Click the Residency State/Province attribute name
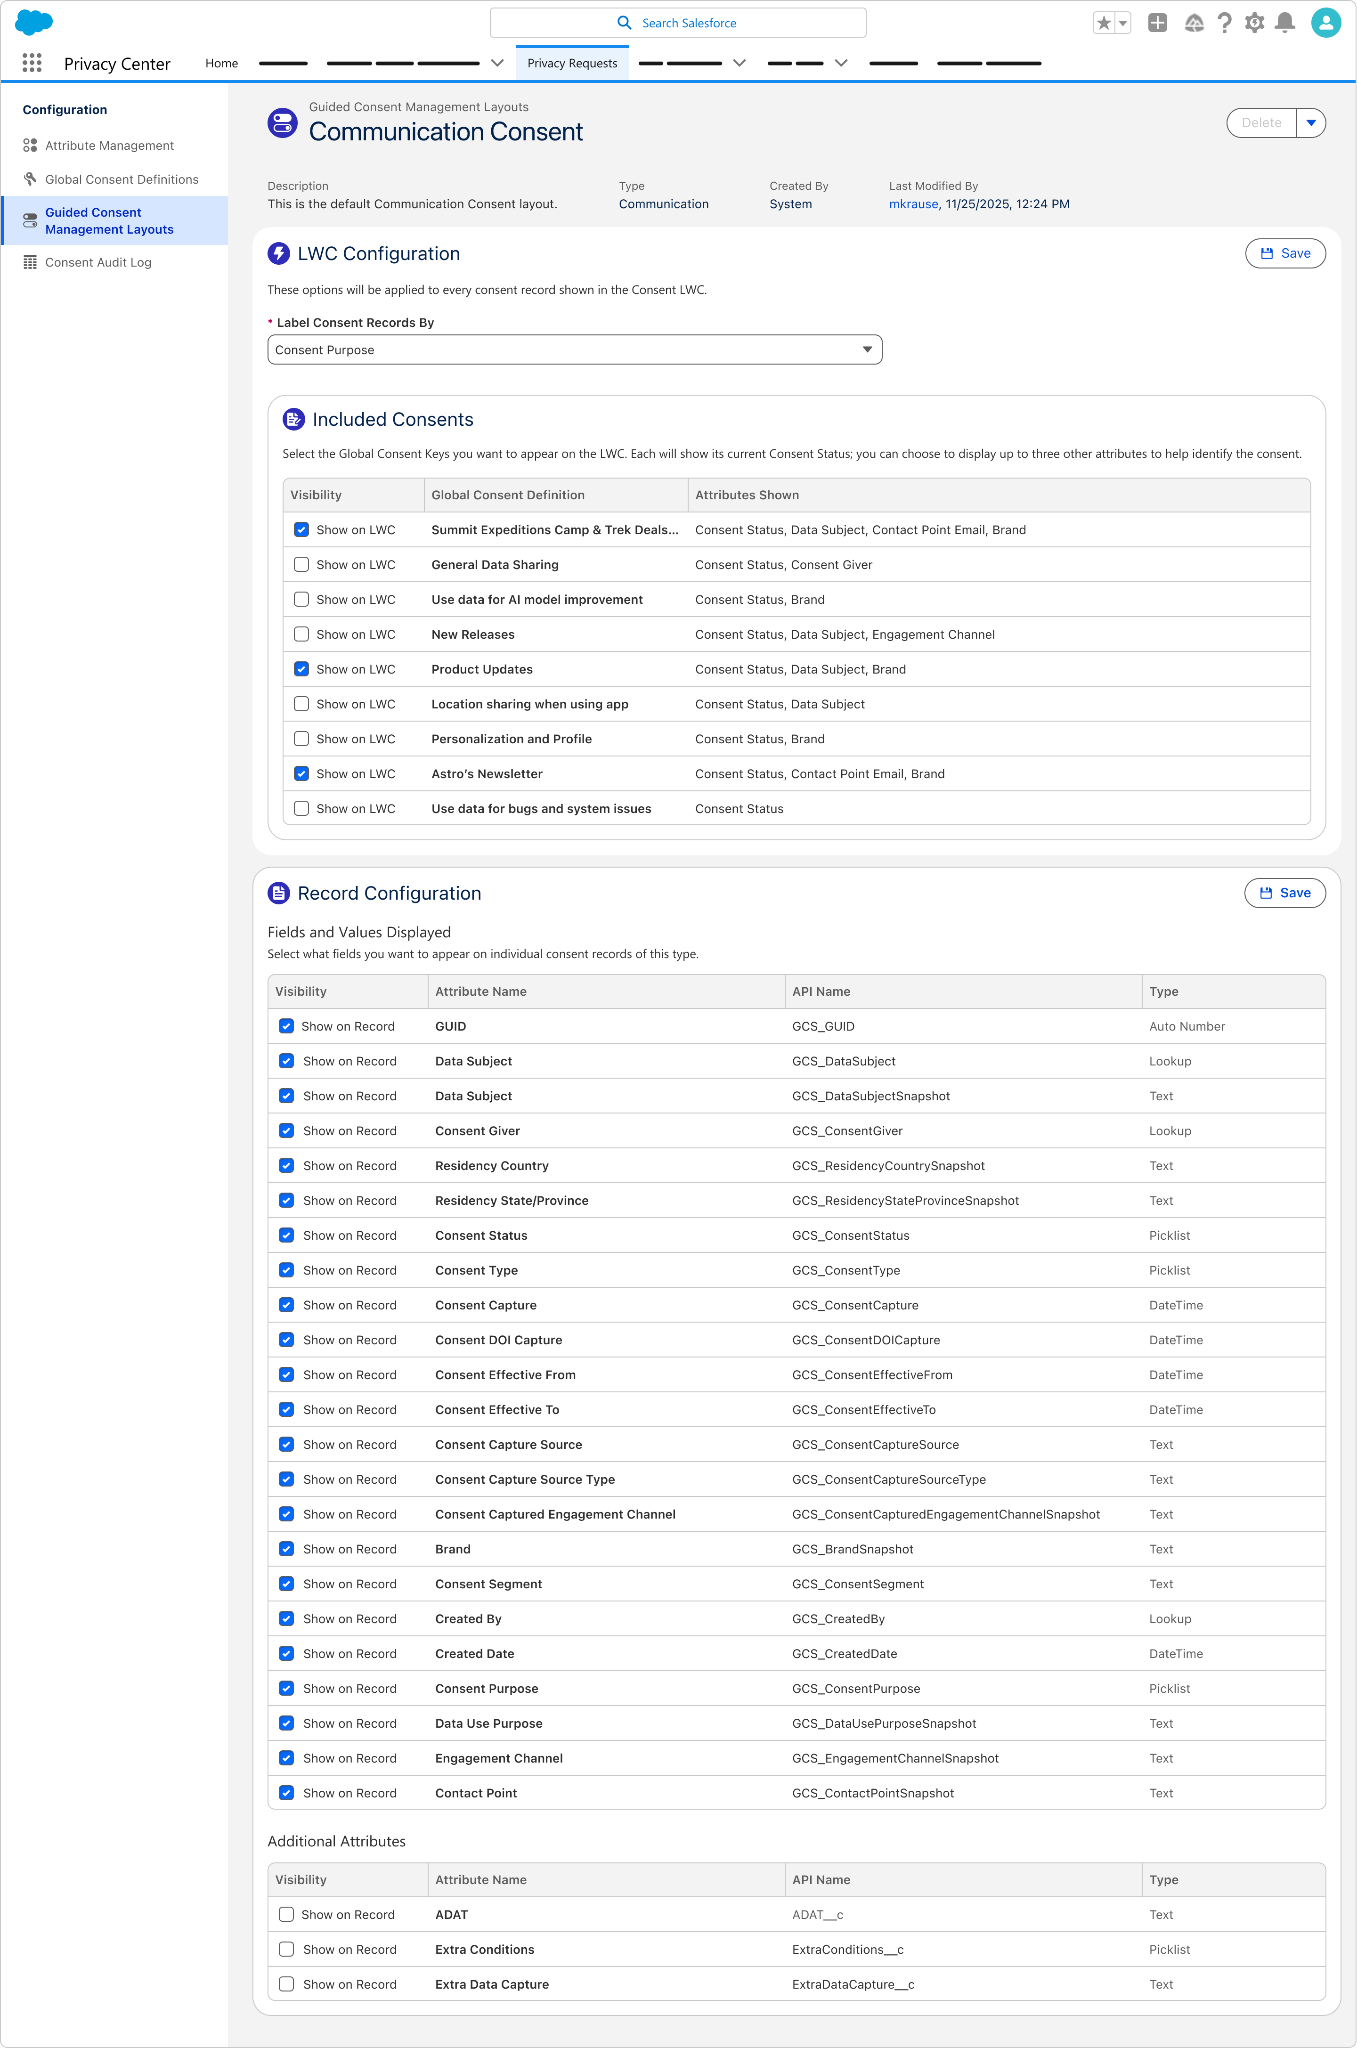The width and height of the screenshot is (1357, 2048). (x=511, y=1201)
